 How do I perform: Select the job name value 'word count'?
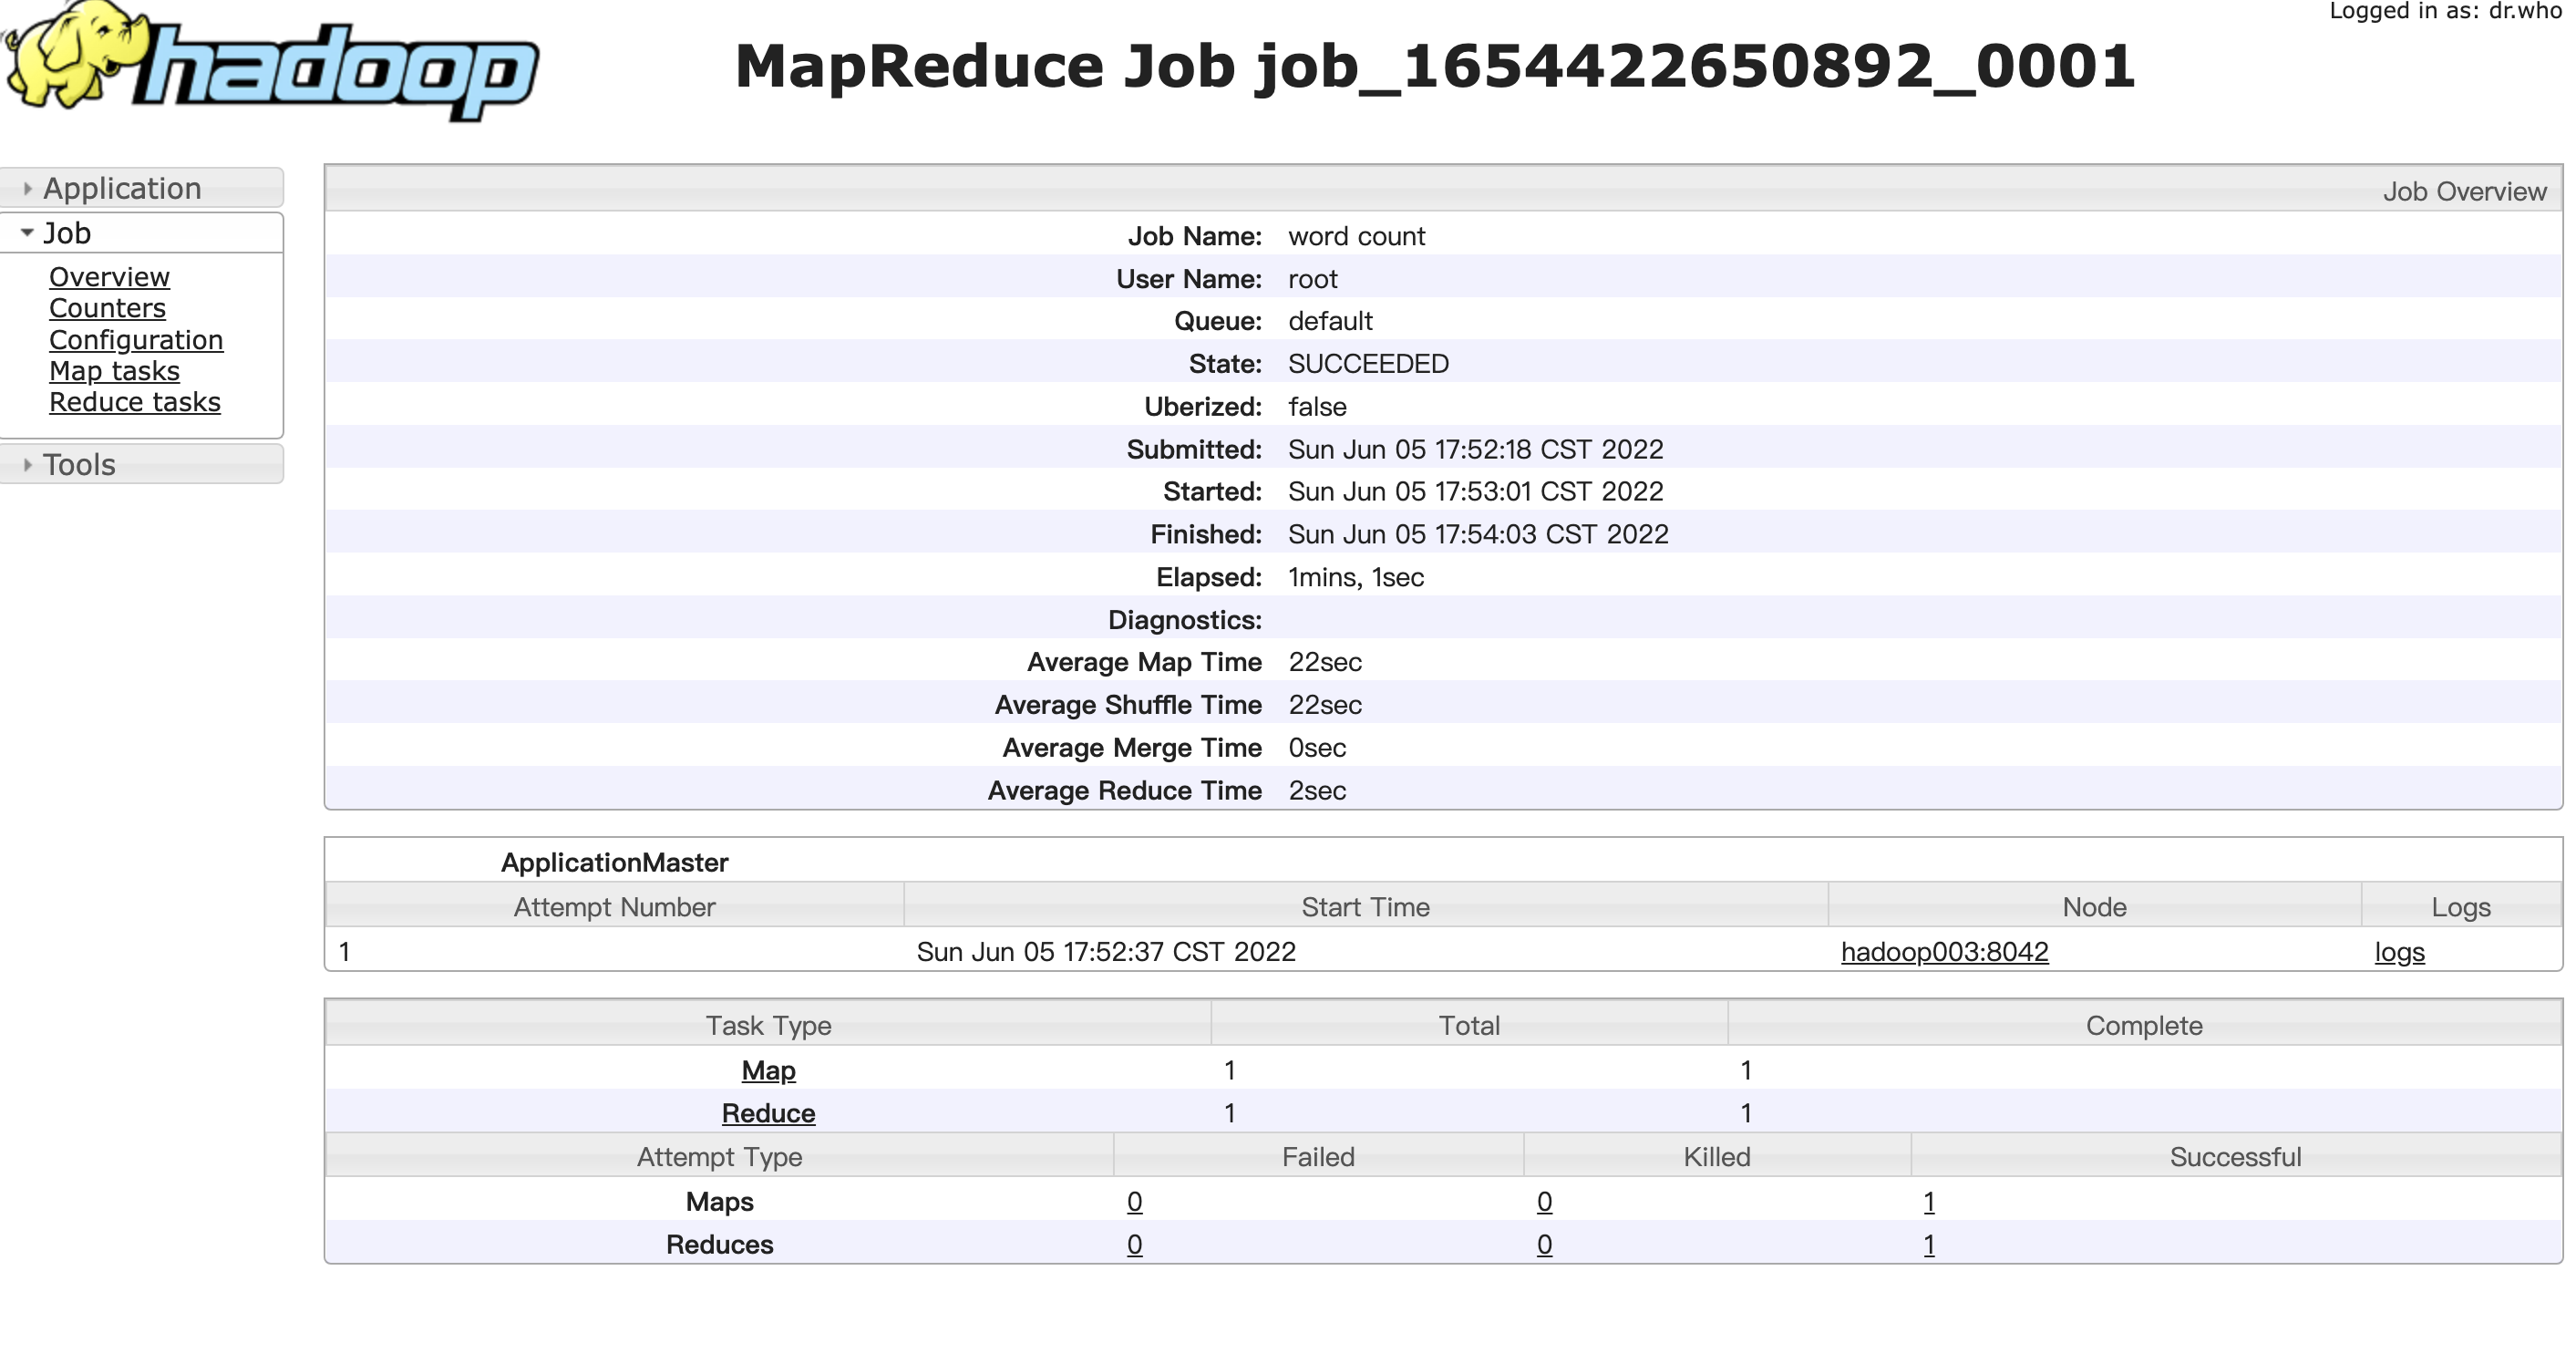pos(1356,236)
